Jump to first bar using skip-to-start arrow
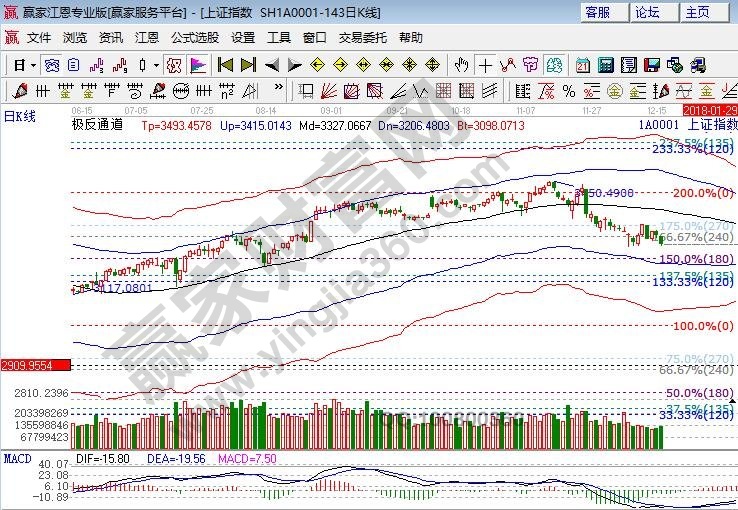This screenshot has height=510, width=738. (225, 65)
